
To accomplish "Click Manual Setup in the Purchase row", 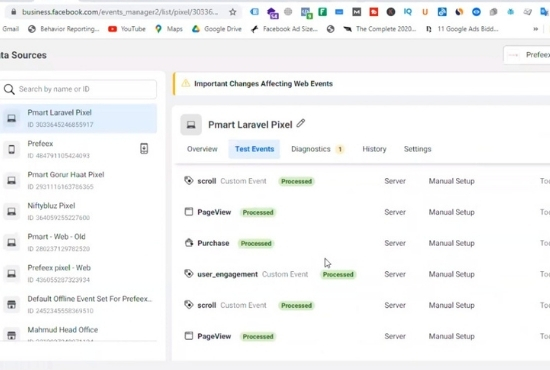I will click(451, 243).
